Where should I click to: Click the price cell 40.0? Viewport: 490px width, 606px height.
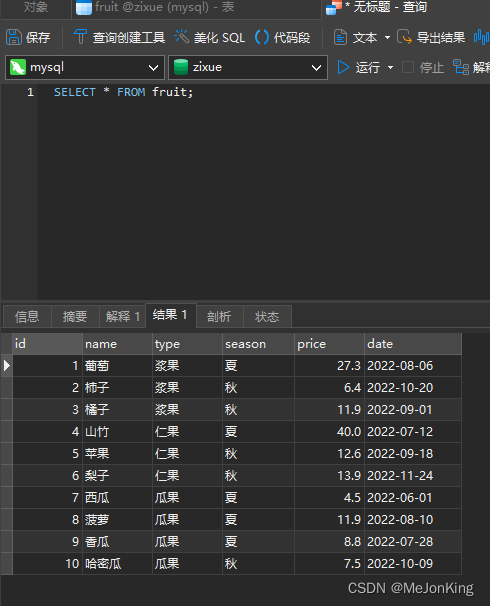point(329,432)
